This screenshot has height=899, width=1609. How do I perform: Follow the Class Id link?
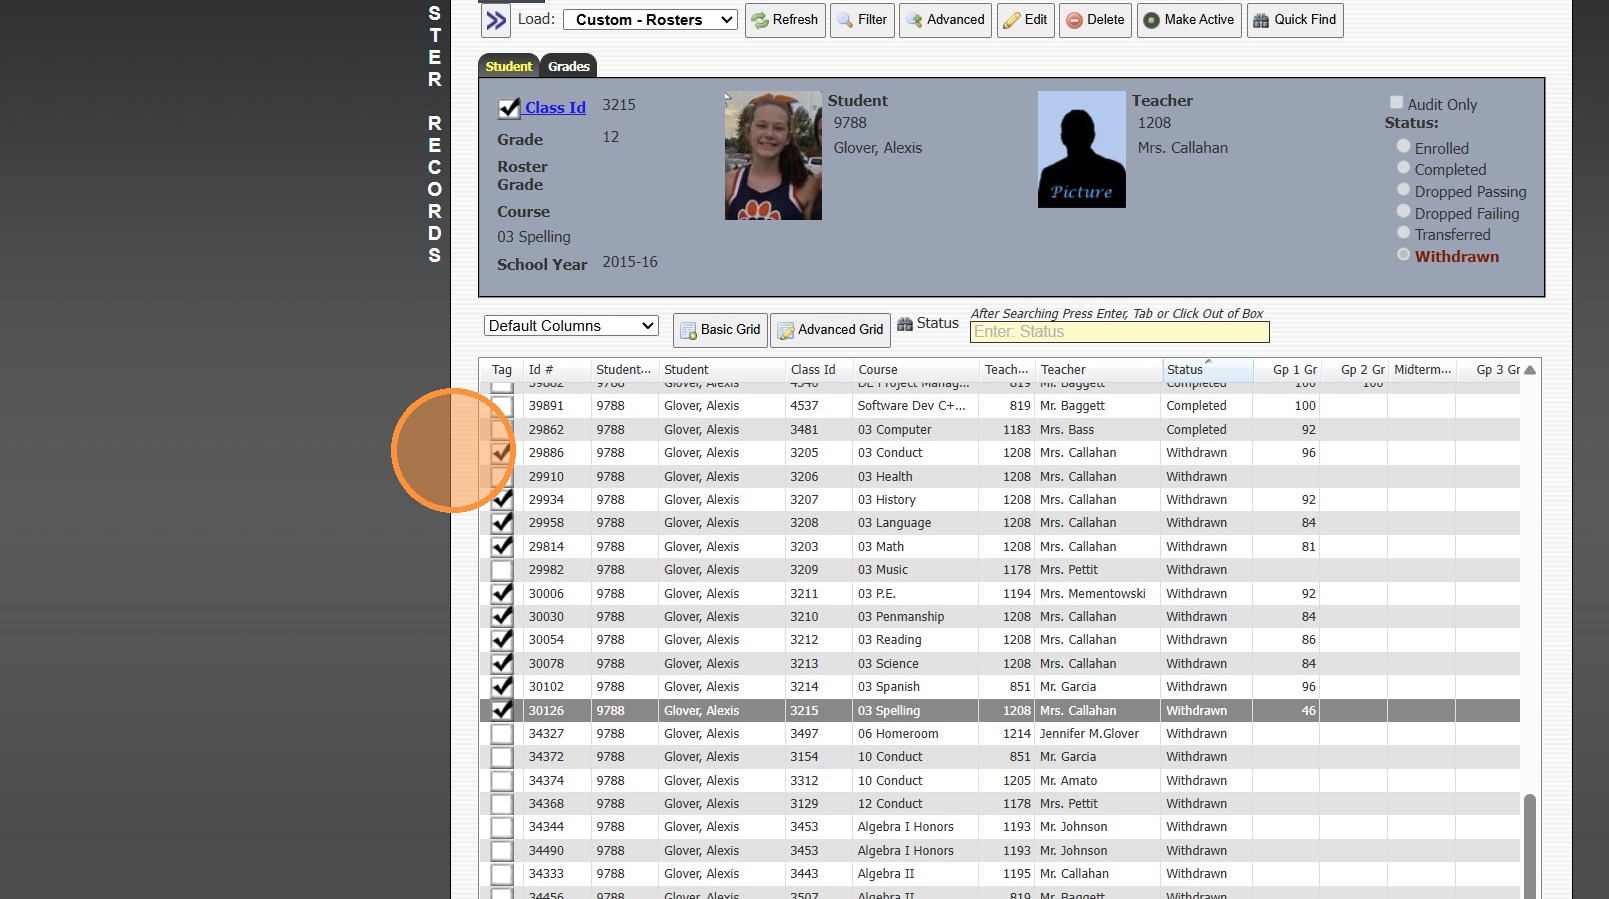[555, 108]
